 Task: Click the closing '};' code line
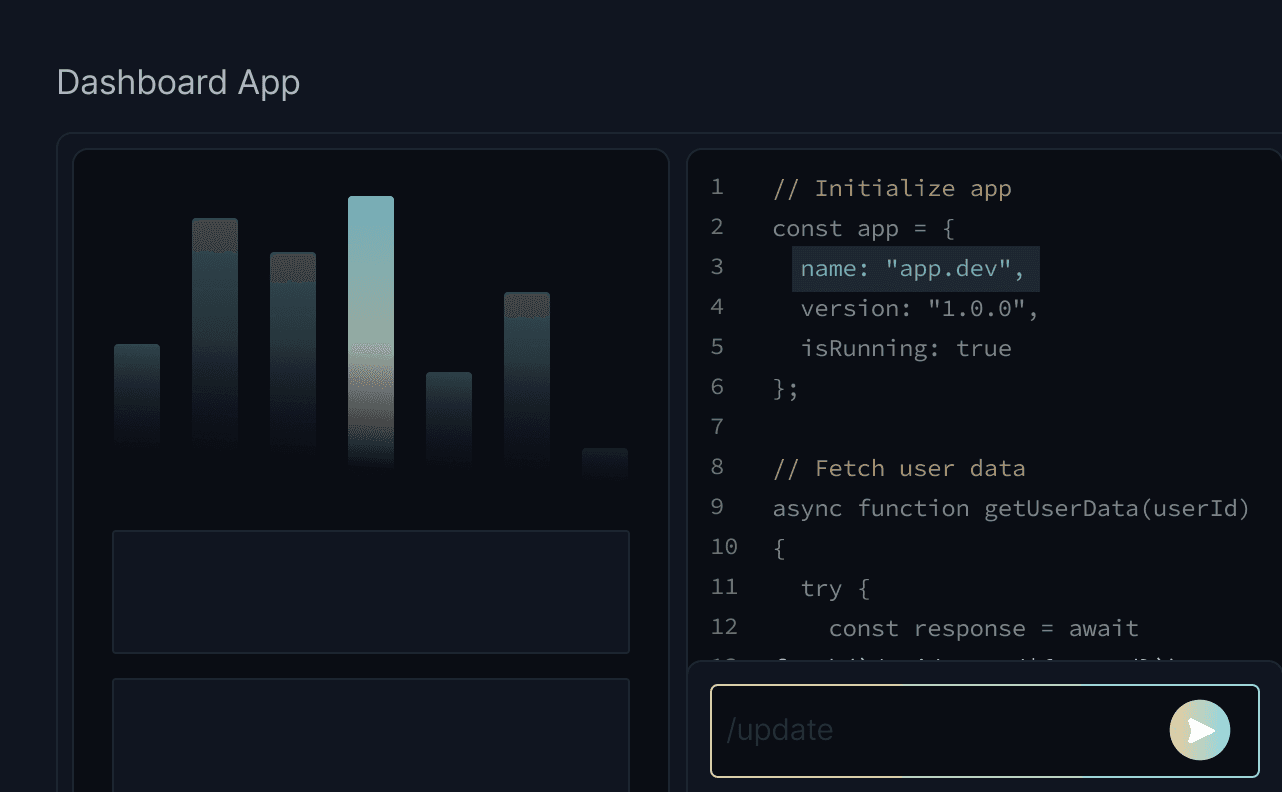coord(786,388)
